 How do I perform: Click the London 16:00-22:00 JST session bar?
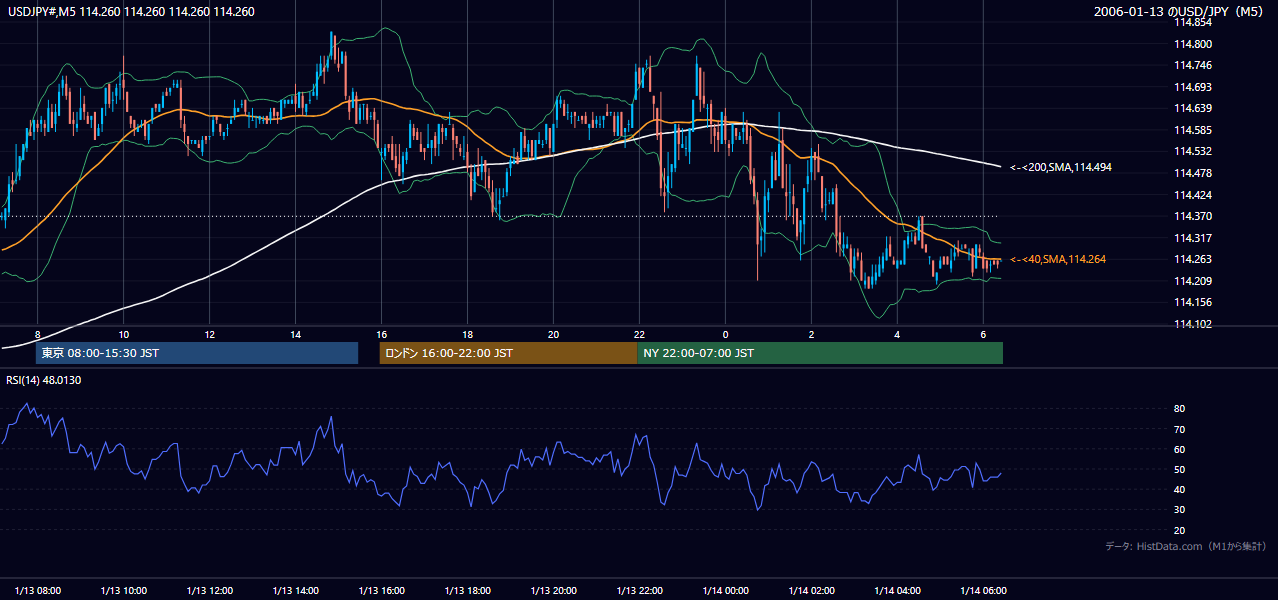[508, 353]
